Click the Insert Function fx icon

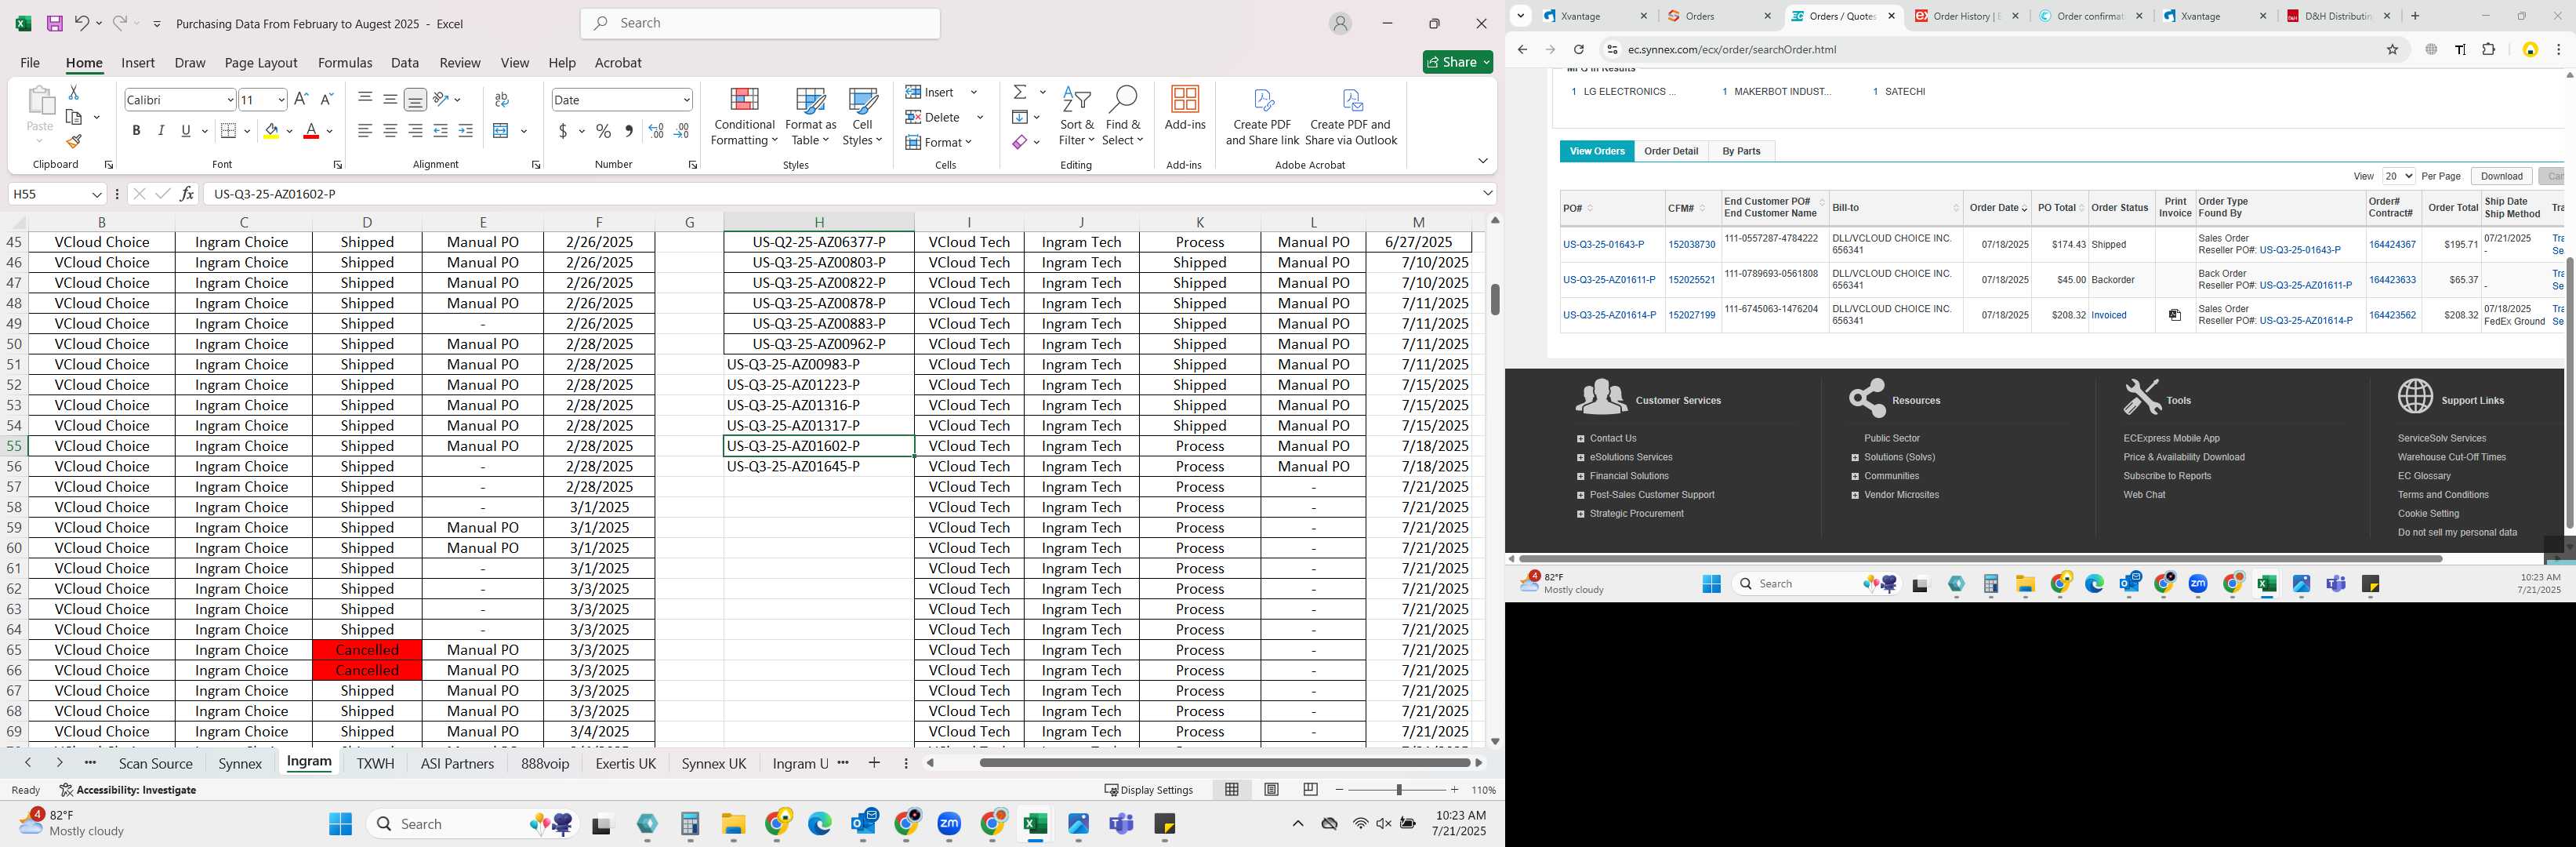click(187, 194)
